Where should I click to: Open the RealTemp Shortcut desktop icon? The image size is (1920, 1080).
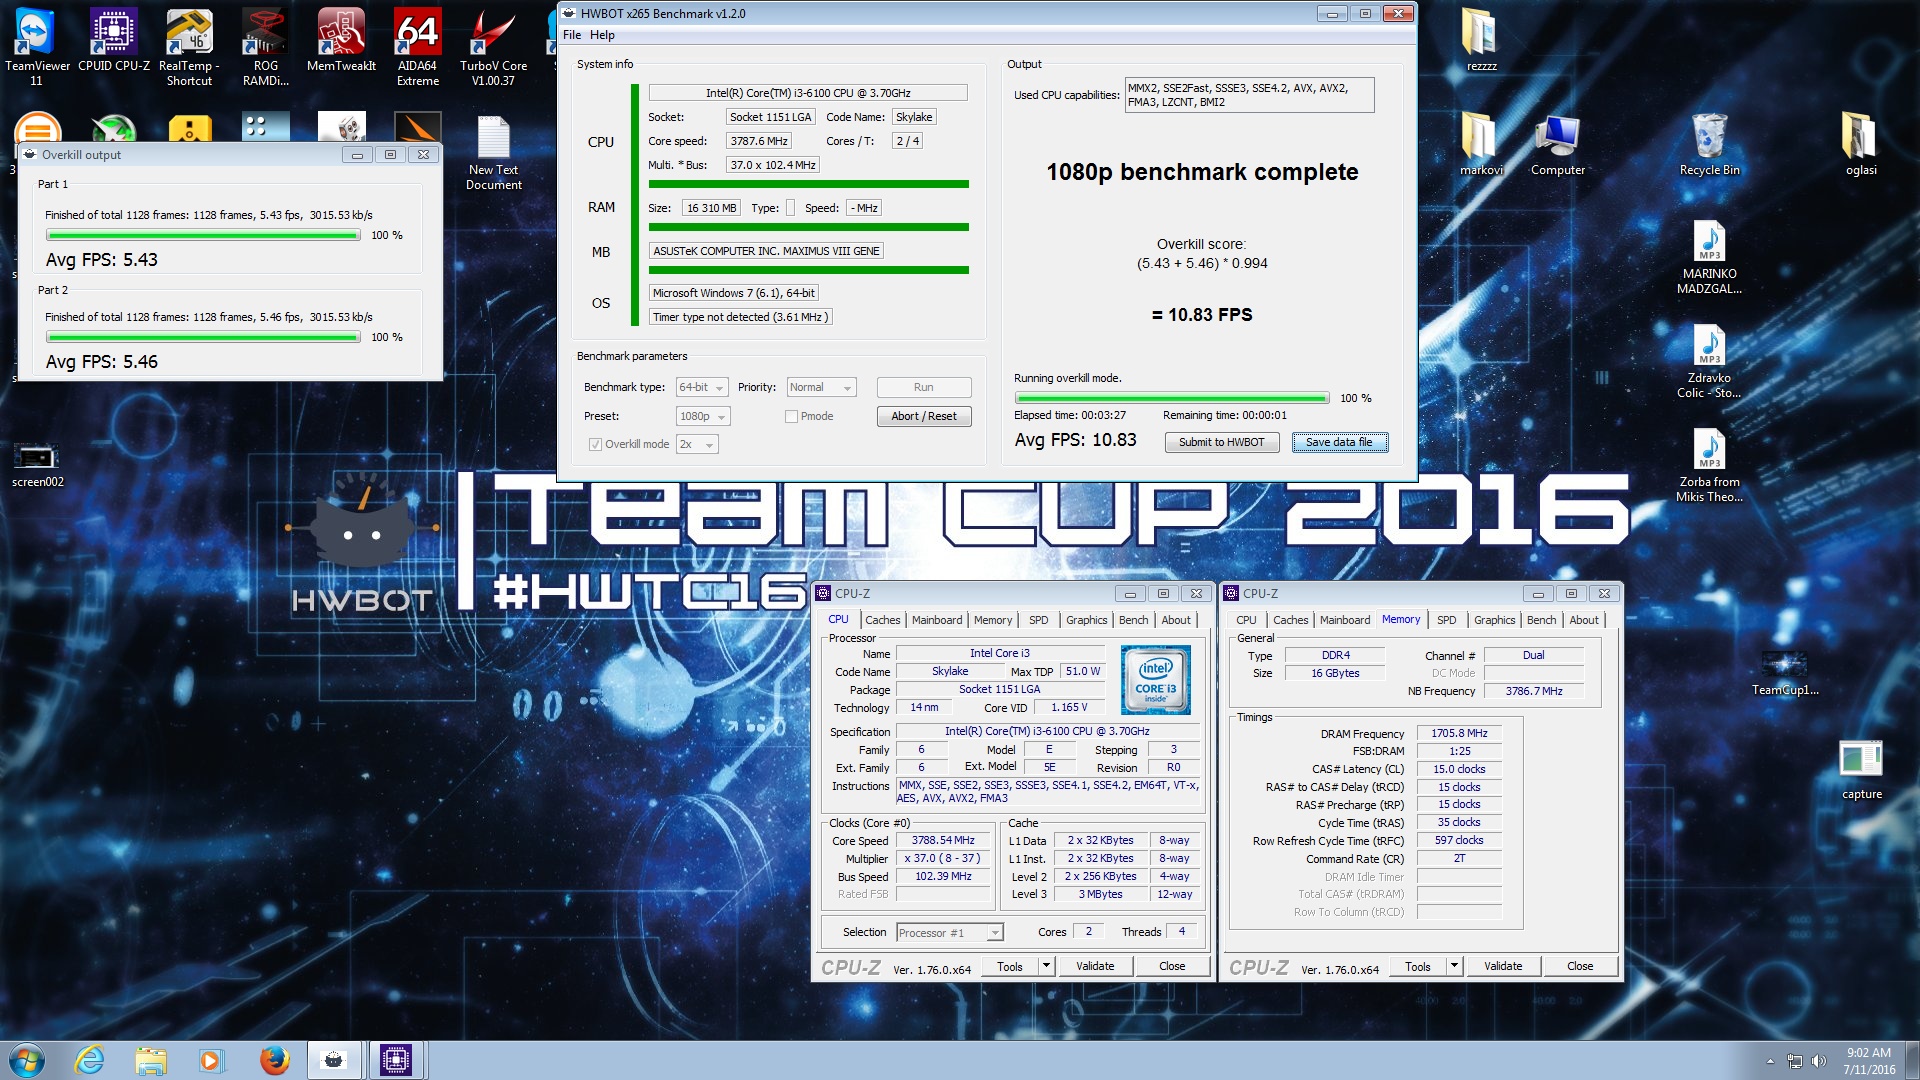189,47
